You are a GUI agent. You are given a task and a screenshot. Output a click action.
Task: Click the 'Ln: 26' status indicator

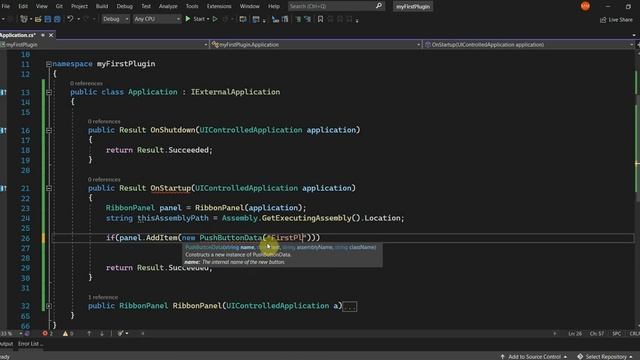[575, 334]
